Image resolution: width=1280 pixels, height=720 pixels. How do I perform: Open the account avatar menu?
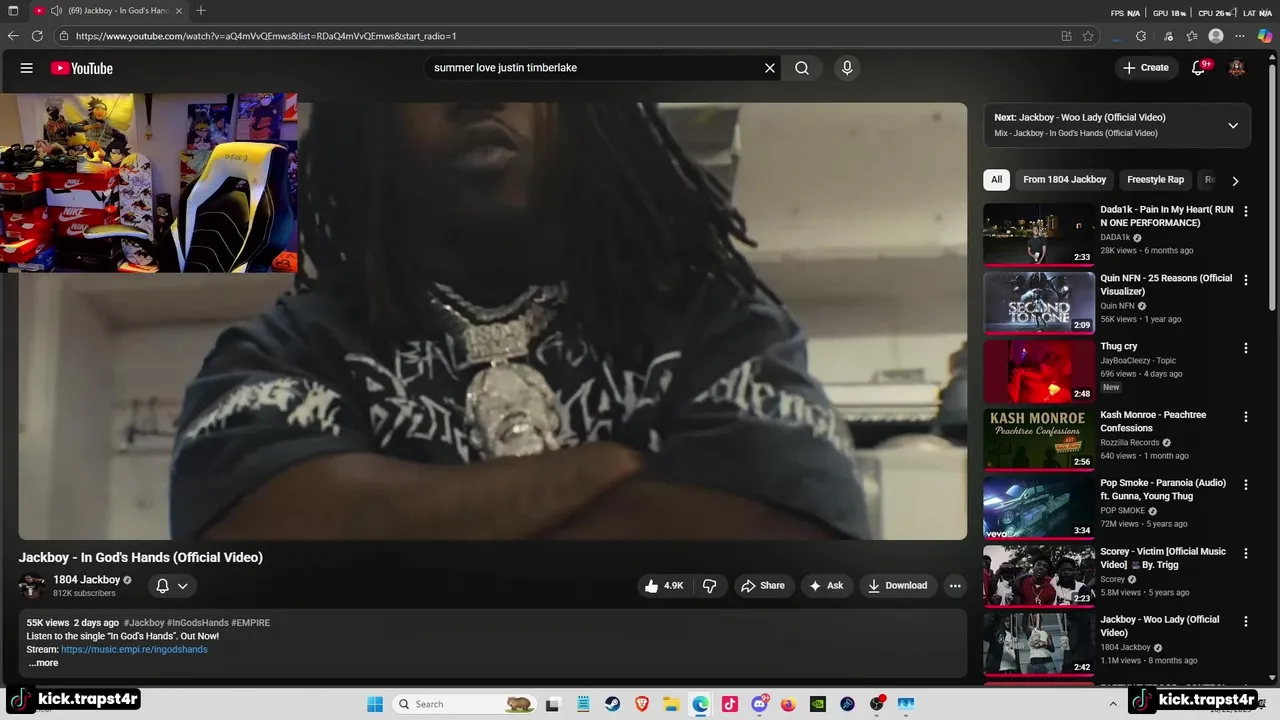1237,68
